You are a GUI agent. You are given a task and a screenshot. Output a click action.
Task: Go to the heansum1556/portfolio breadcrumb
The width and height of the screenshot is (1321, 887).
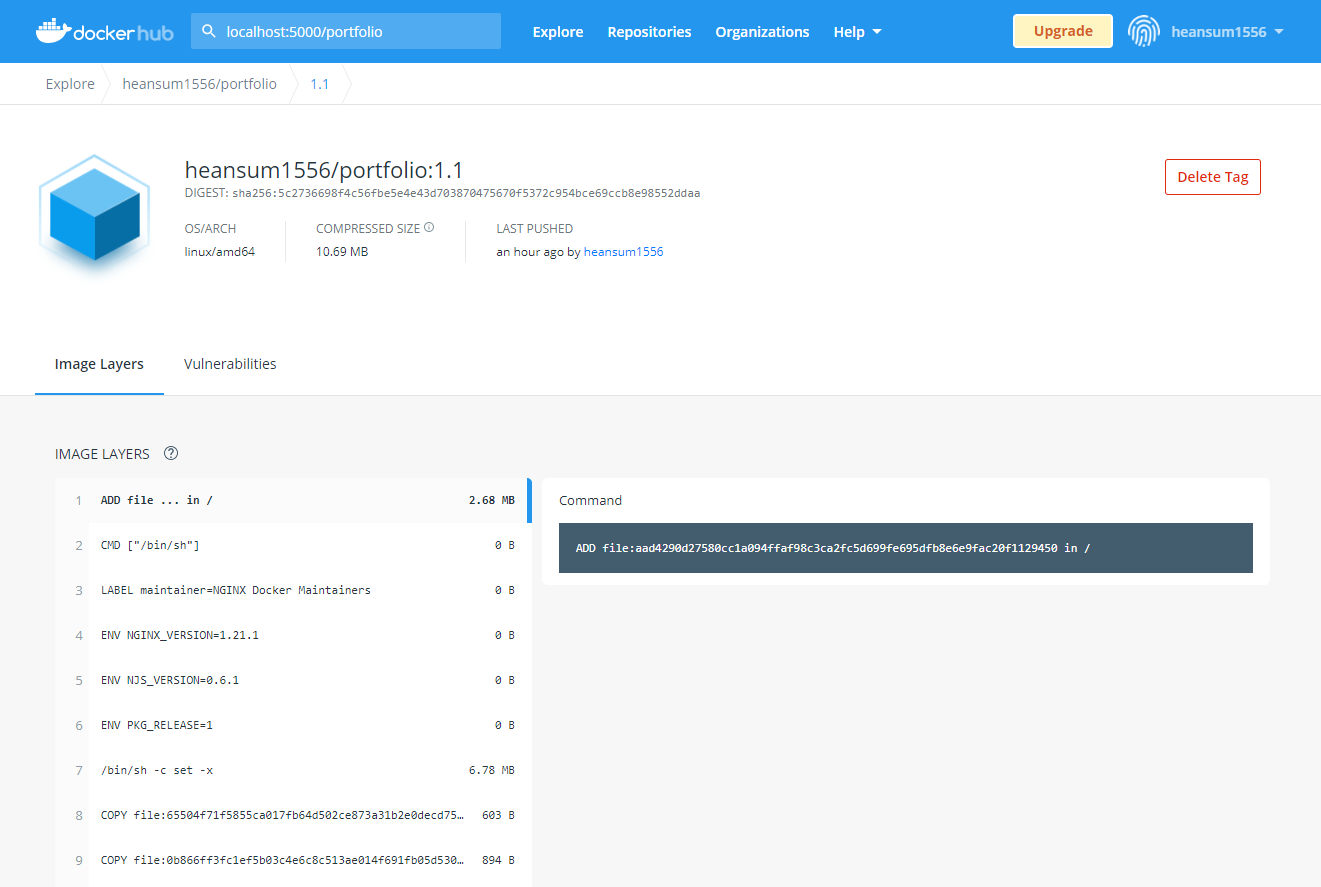click(199, 84)
